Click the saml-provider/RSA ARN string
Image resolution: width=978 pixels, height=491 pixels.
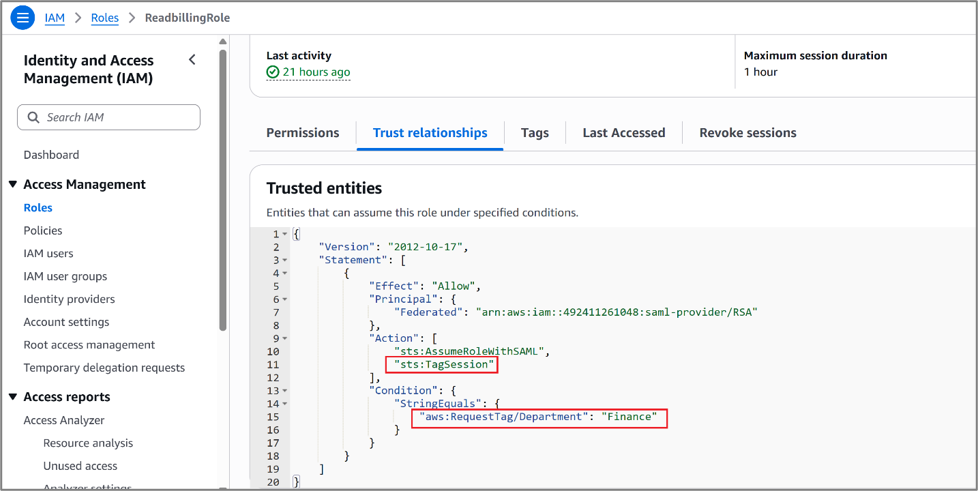616,313
